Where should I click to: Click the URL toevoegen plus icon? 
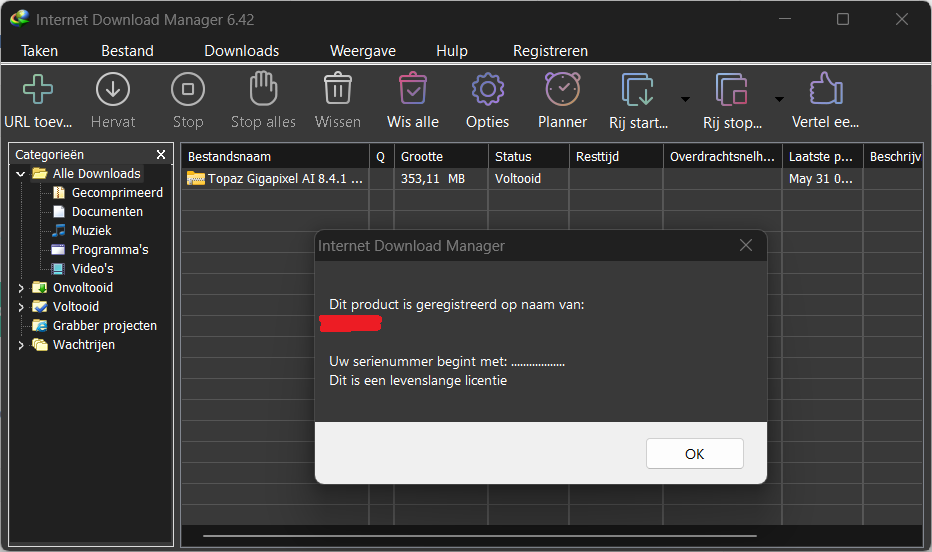pos(38,89)
